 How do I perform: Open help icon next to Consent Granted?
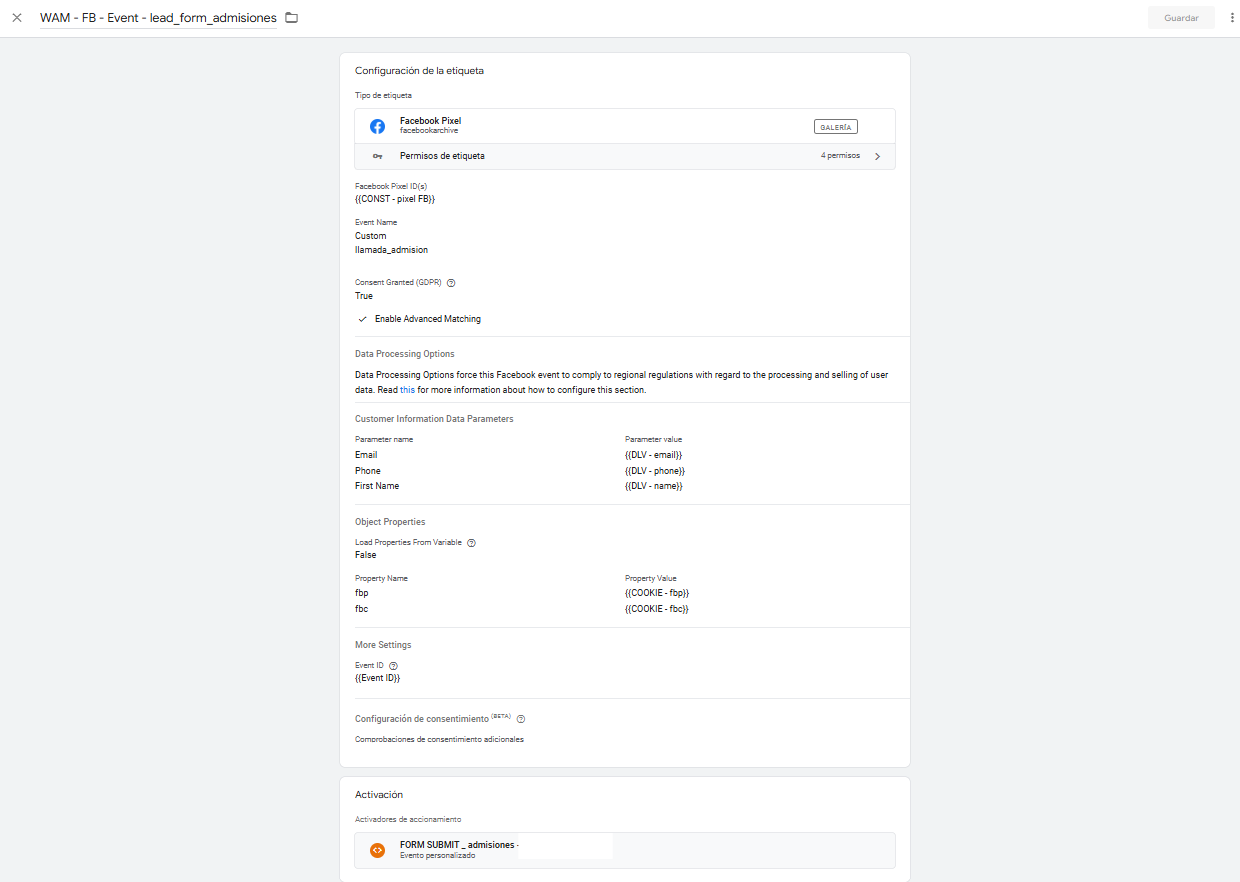pyautogui.click(x=451, y=283)
